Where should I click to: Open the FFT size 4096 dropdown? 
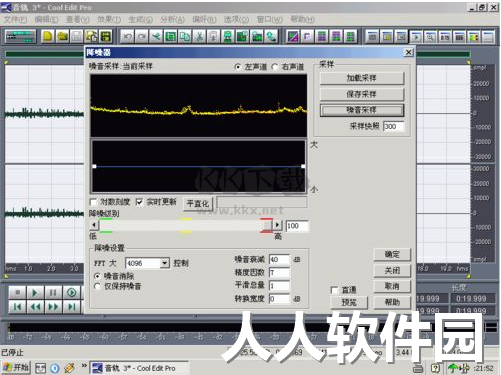coord(164,263)
